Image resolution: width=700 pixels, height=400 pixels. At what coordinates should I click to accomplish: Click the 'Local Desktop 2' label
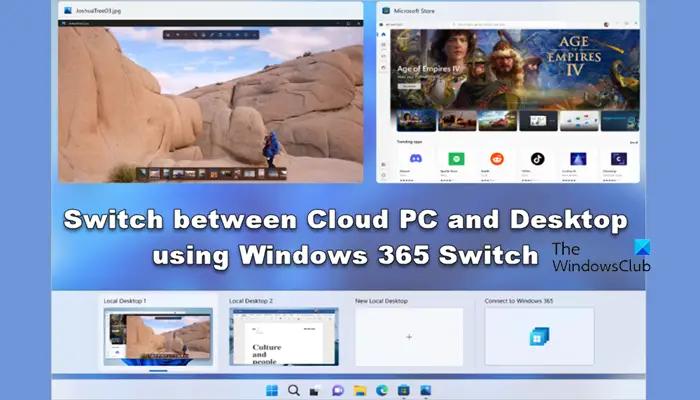251,301
